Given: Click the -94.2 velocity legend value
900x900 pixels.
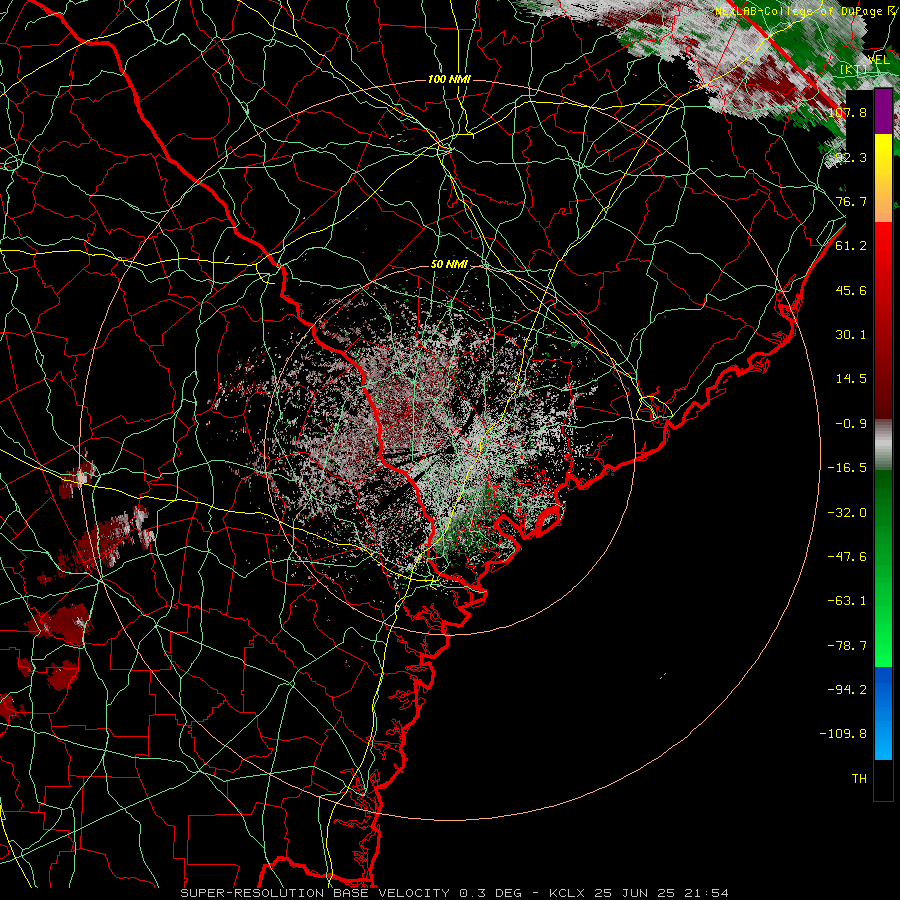Looking at the screenshot, I should [847, 690].
